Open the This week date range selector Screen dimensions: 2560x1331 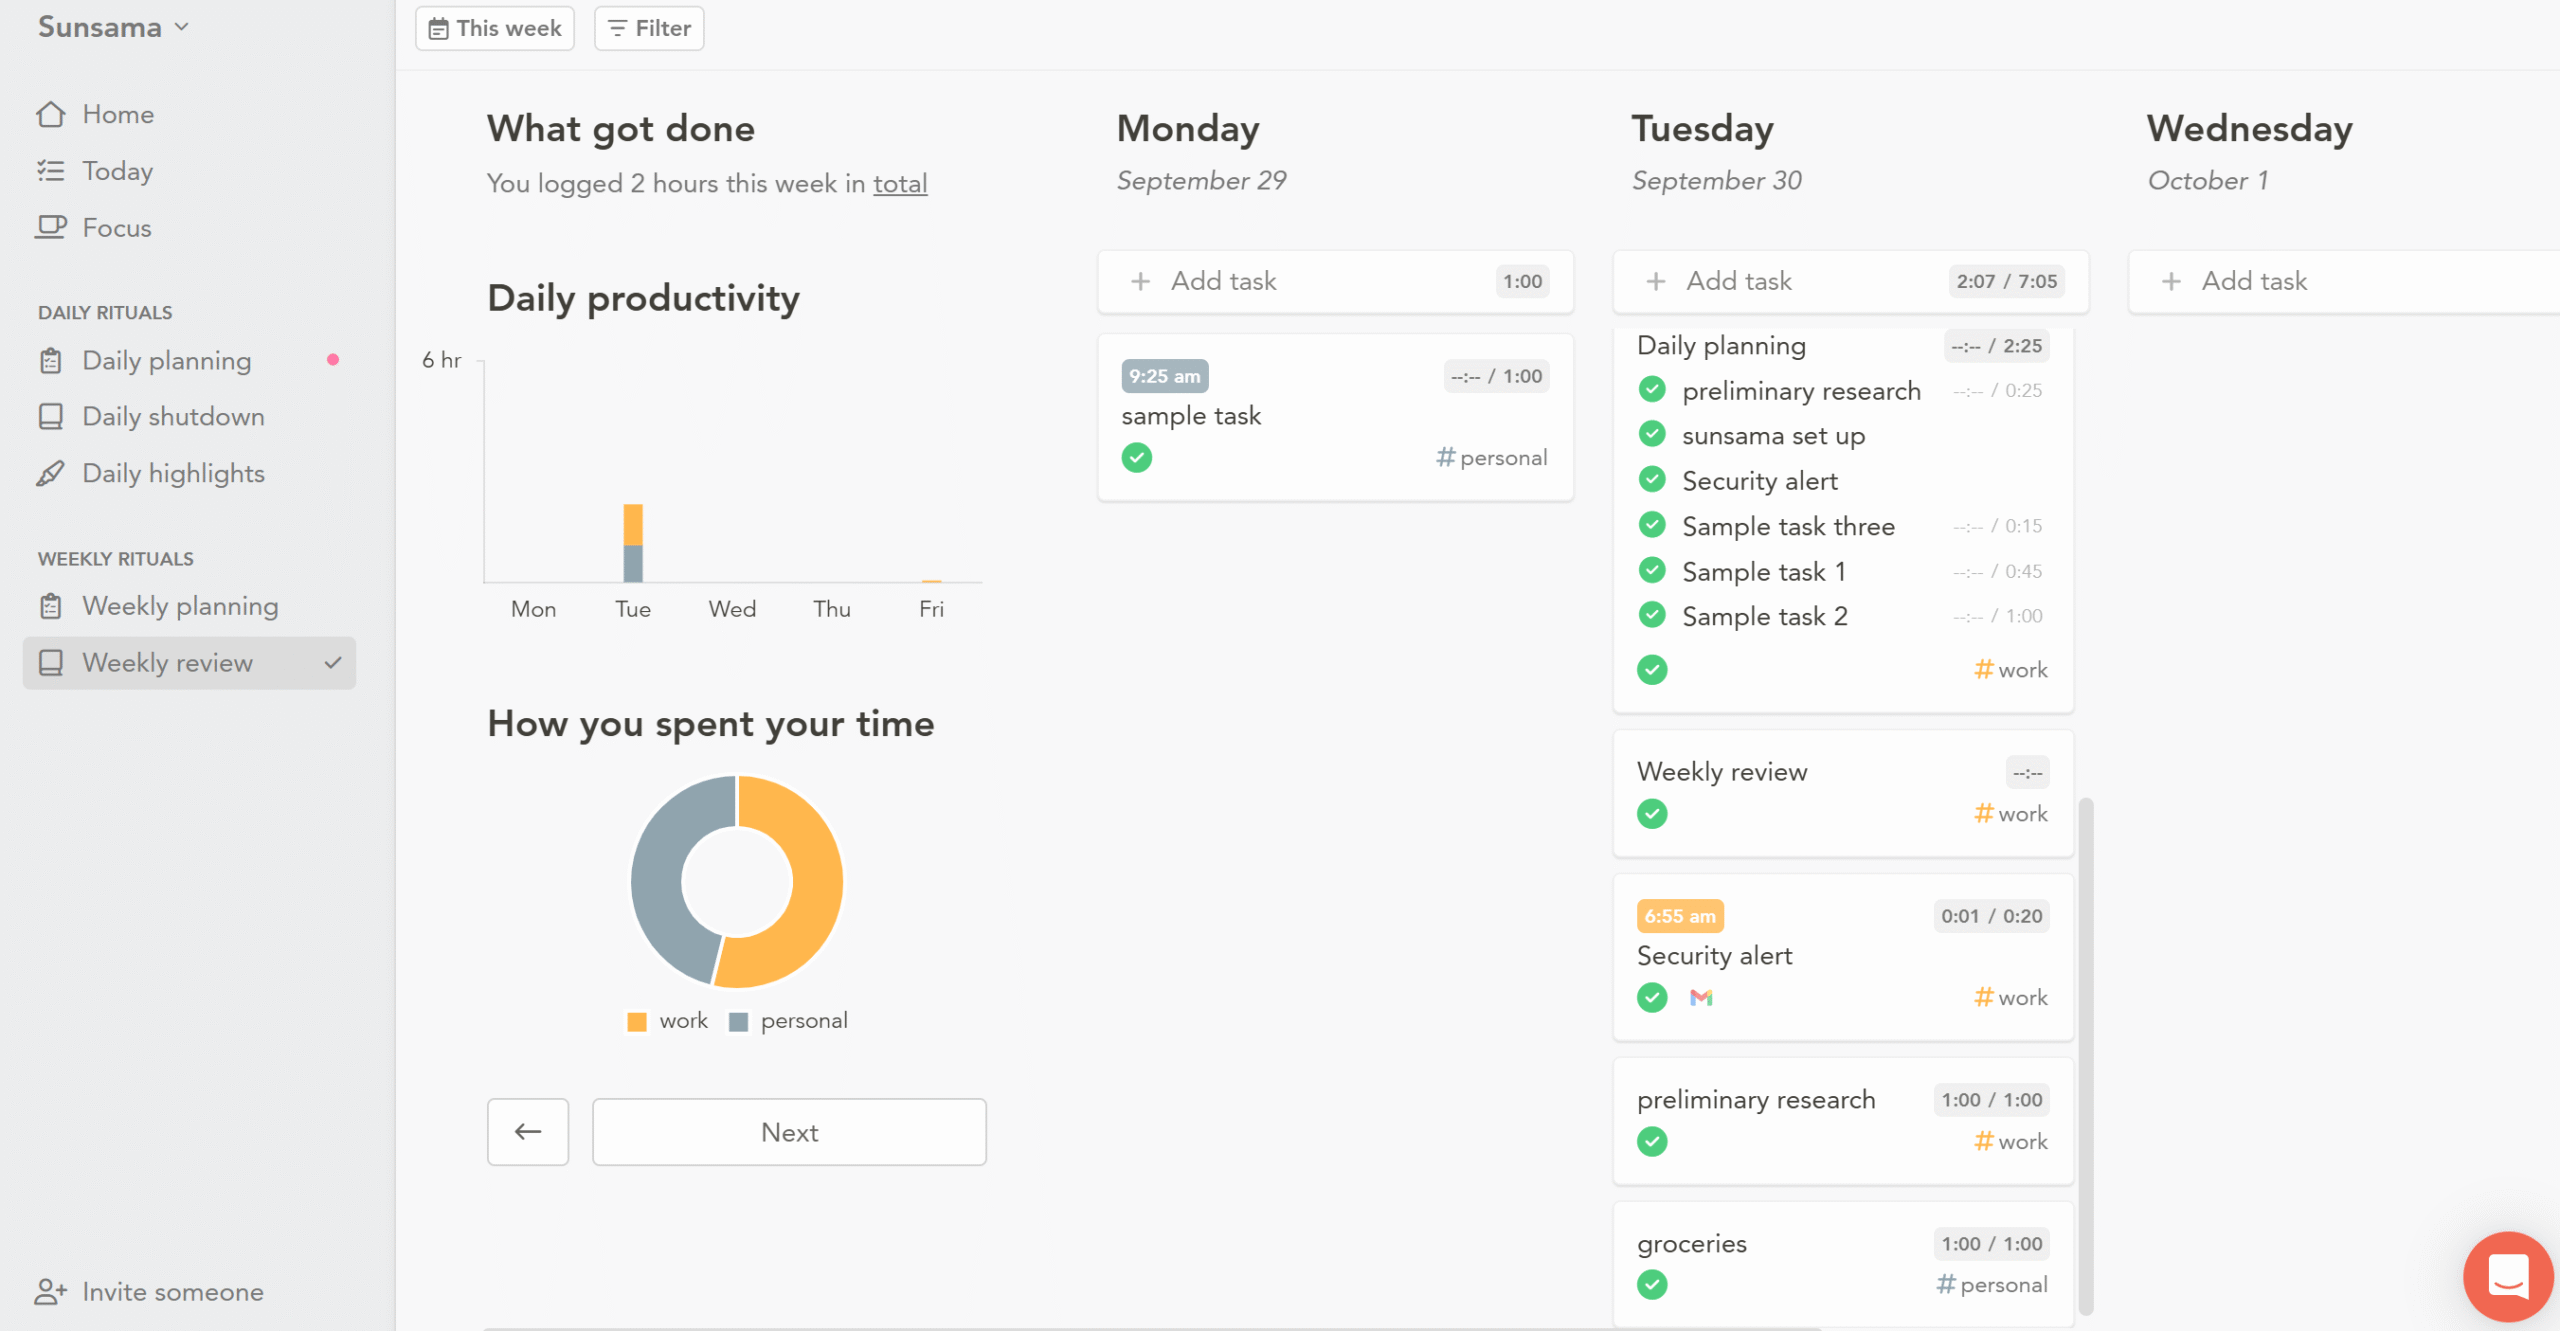(495, 28)
